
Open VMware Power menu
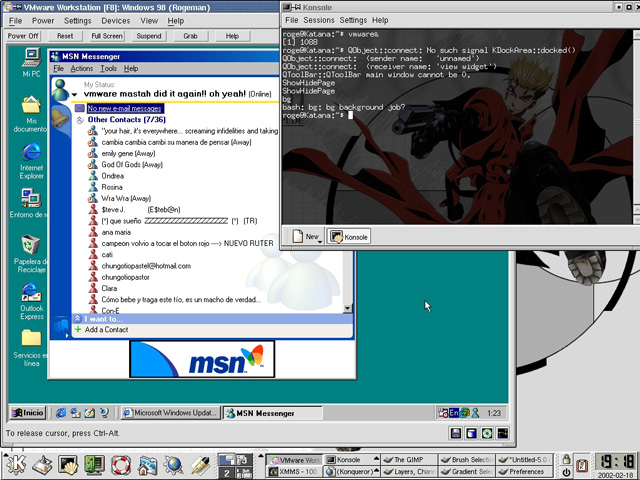[x=43, y=21]
